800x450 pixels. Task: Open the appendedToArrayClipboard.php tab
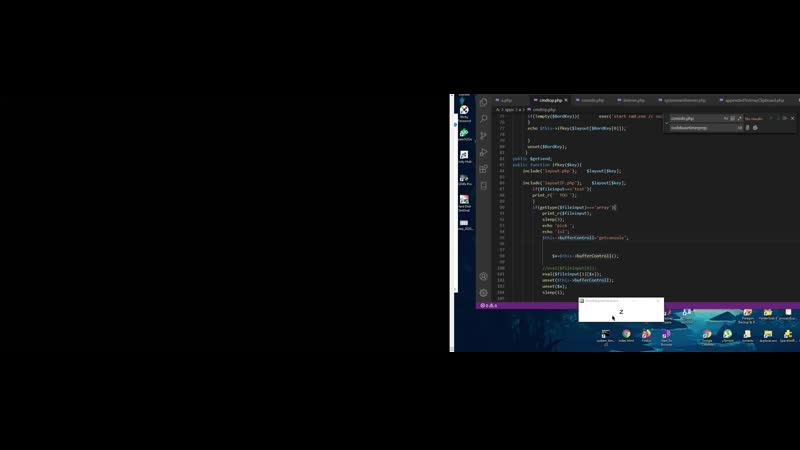[x=754, y=101]
